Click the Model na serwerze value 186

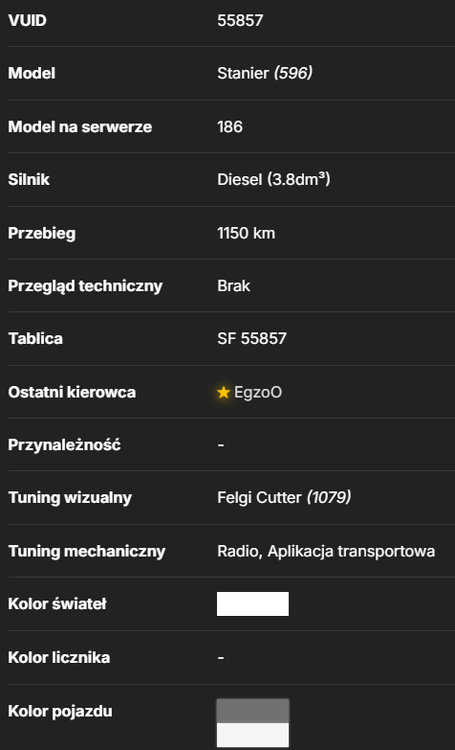click(x=230, y=127)
